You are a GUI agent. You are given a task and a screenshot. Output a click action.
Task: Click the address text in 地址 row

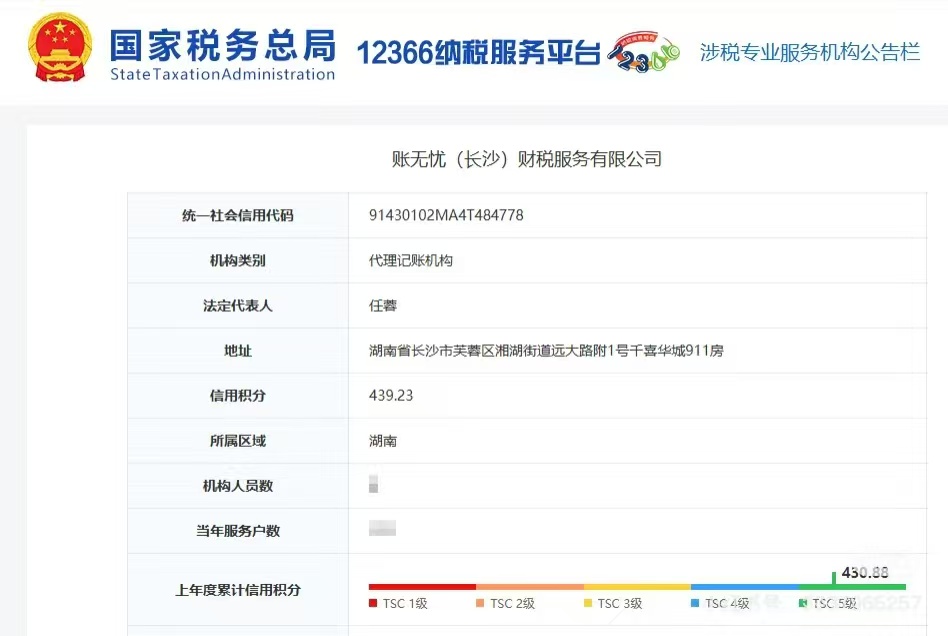click(546, 350)
